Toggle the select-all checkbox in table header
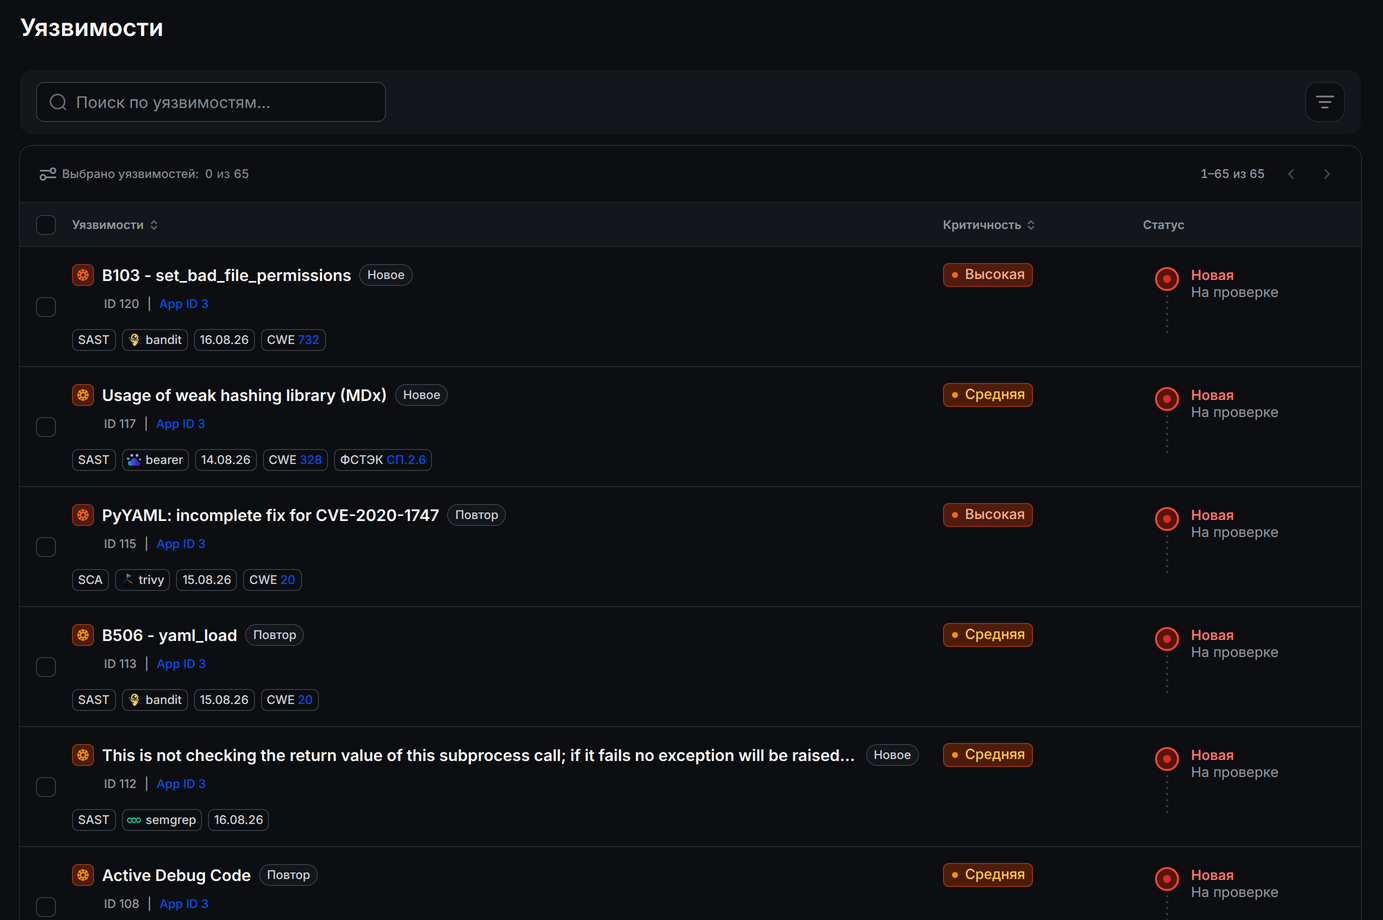Viewport: 1383px width, 920px height. (x=46, y=225)
